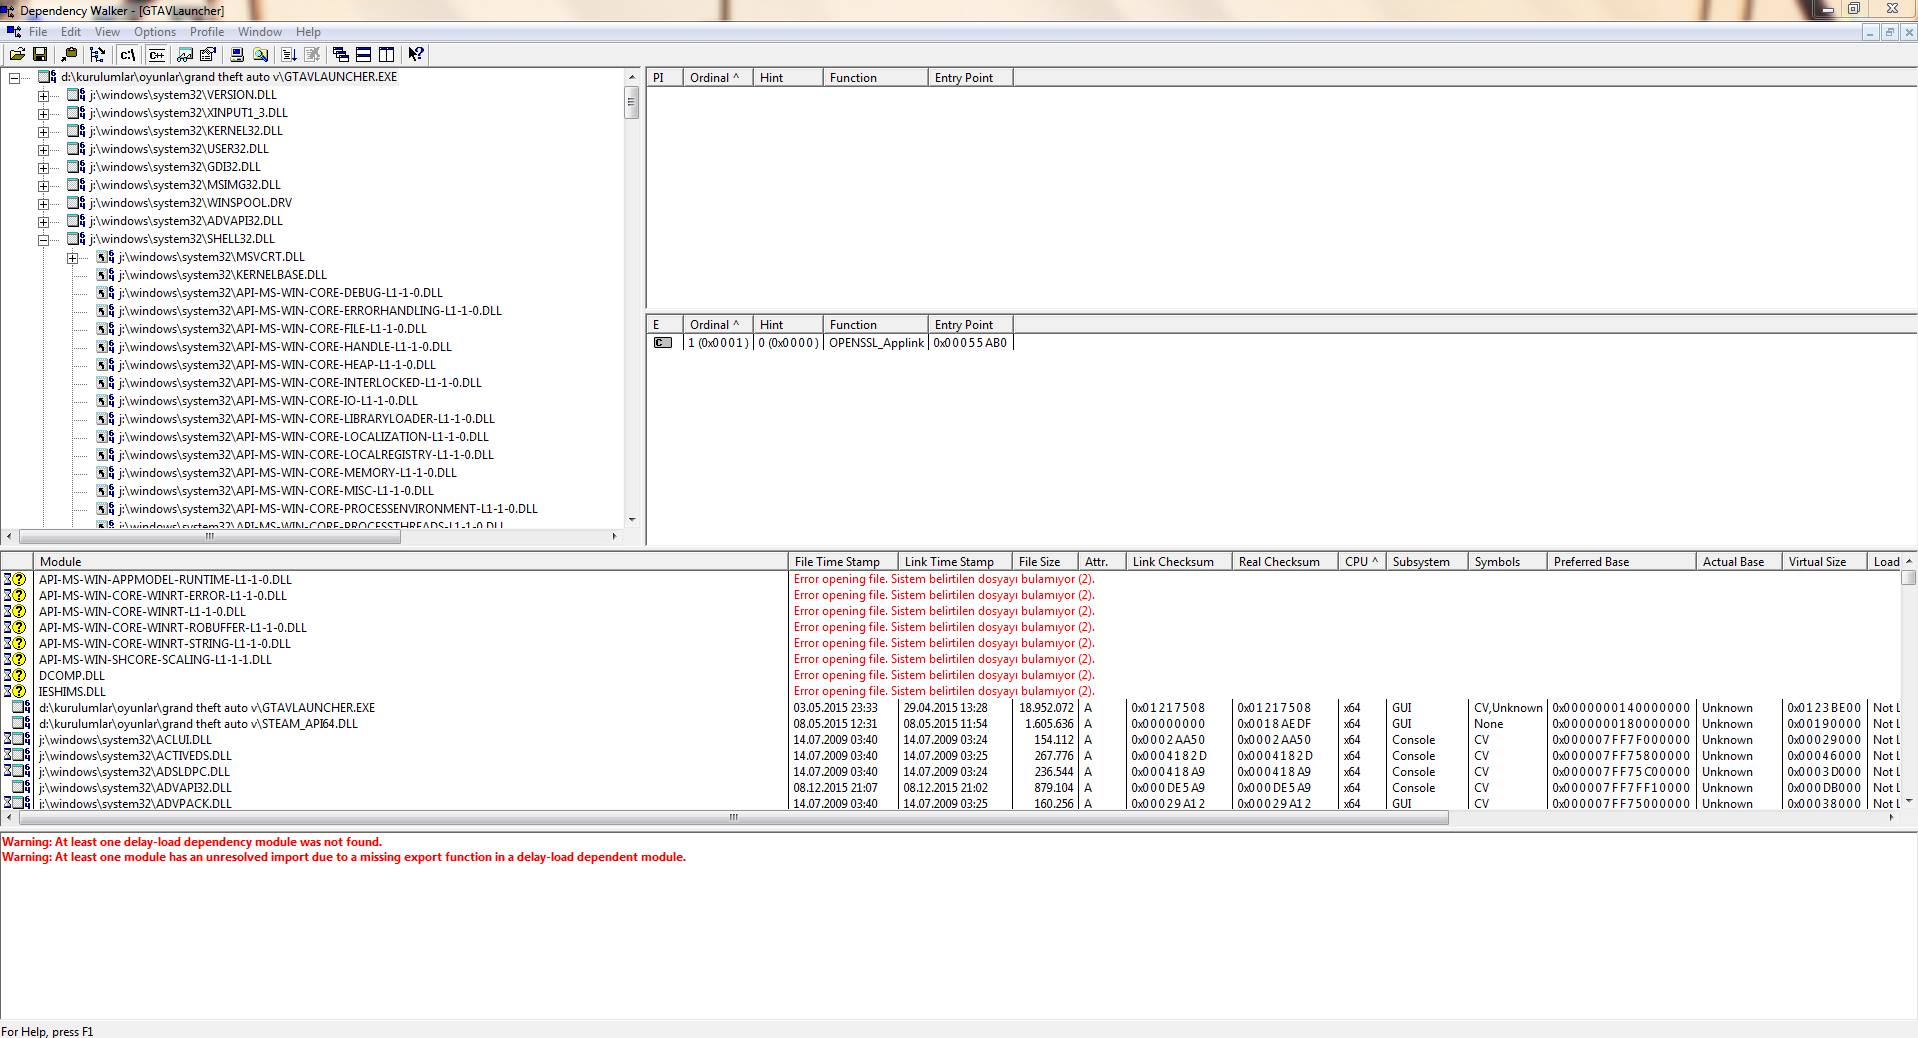Click the Dependency Walker icon left of File

pos(14,32)
